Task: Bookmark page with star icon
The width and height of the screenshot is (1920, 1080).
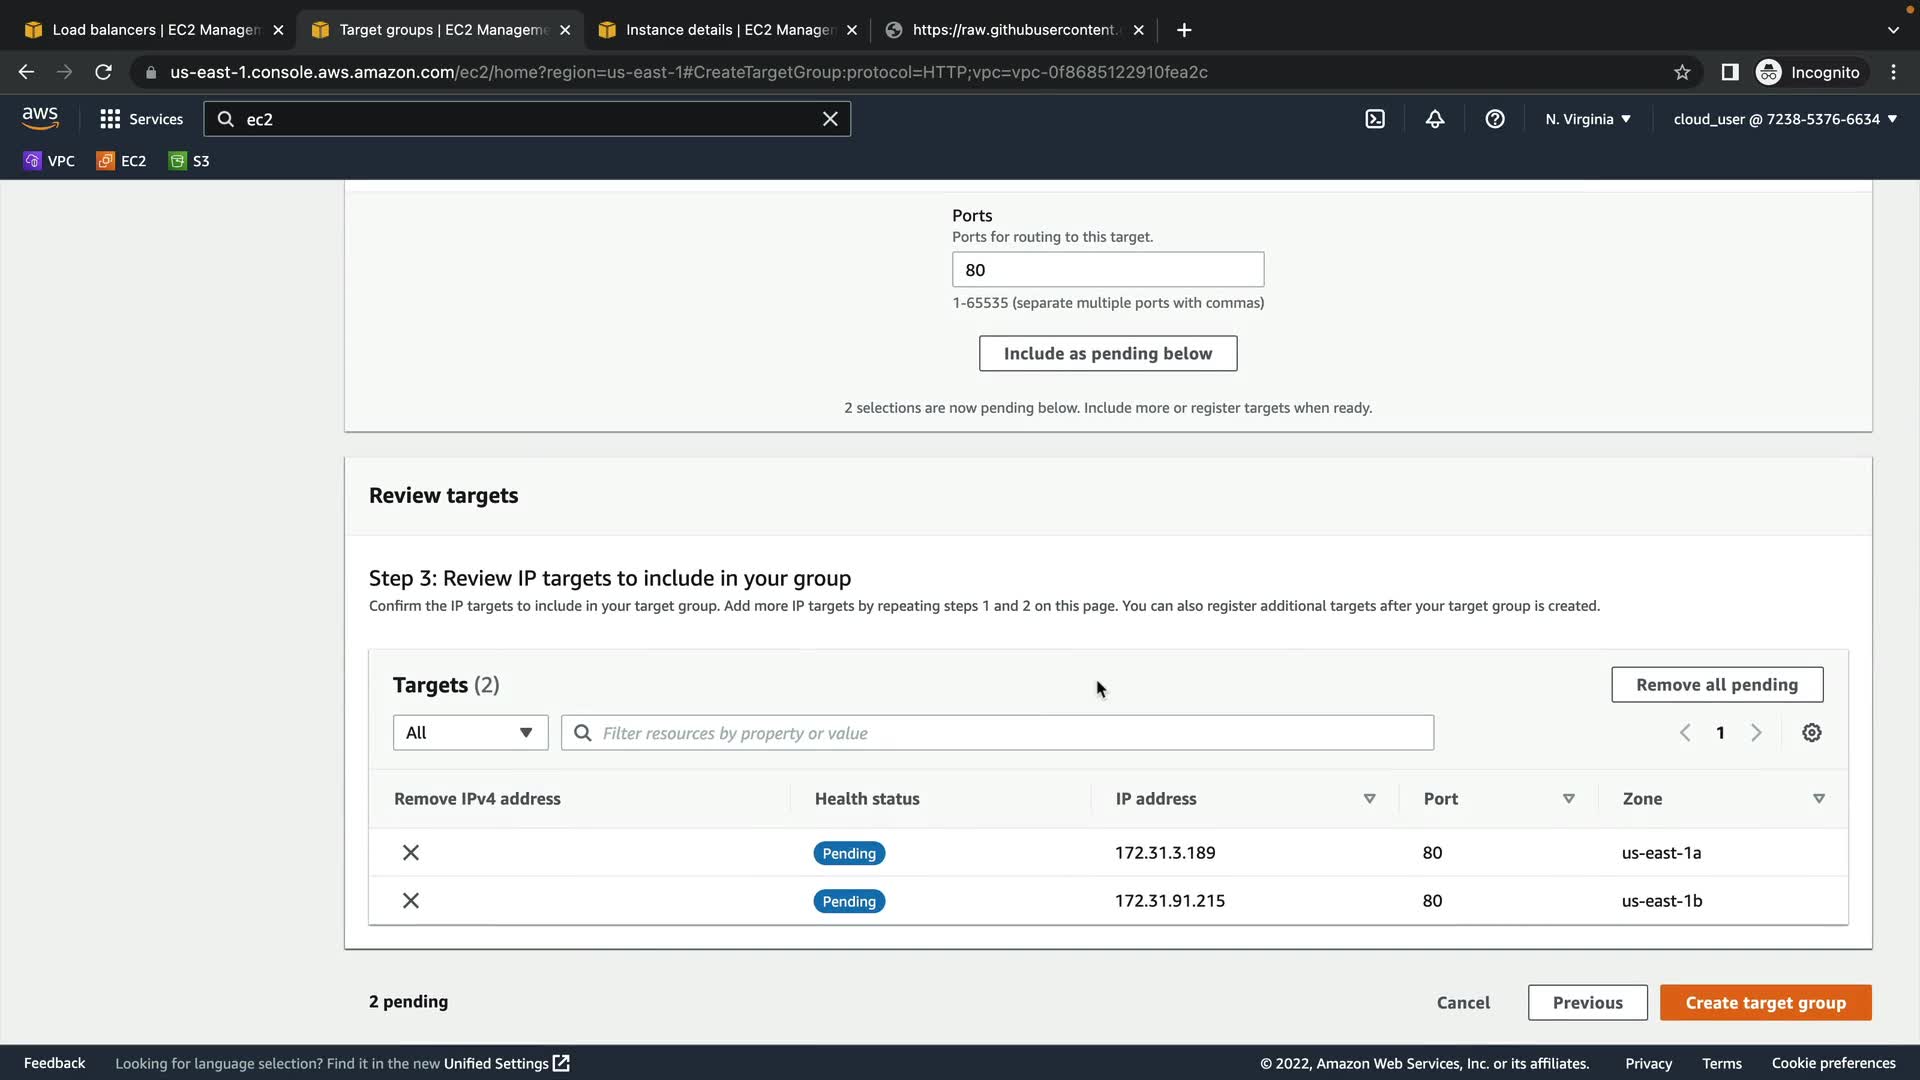Action: [1682, 72]
